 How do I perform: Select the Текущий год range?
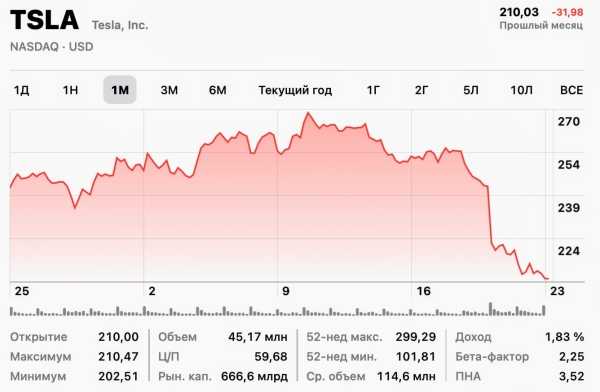coord(295,90)
